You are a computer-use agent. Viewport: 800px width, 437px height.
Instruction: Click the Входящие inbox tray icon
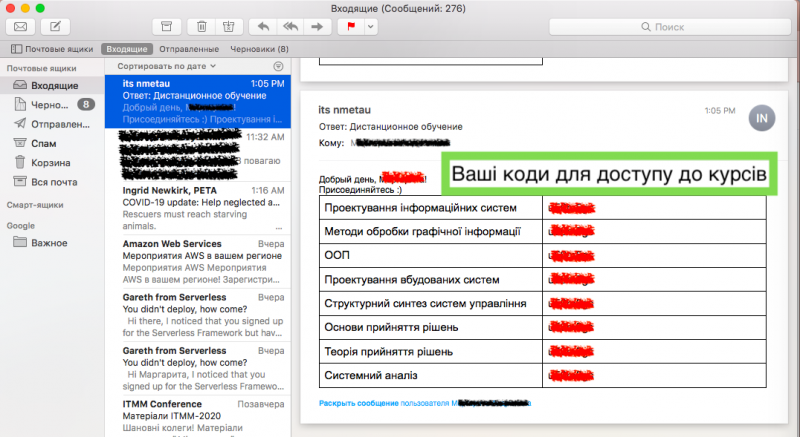coord(20,85)
